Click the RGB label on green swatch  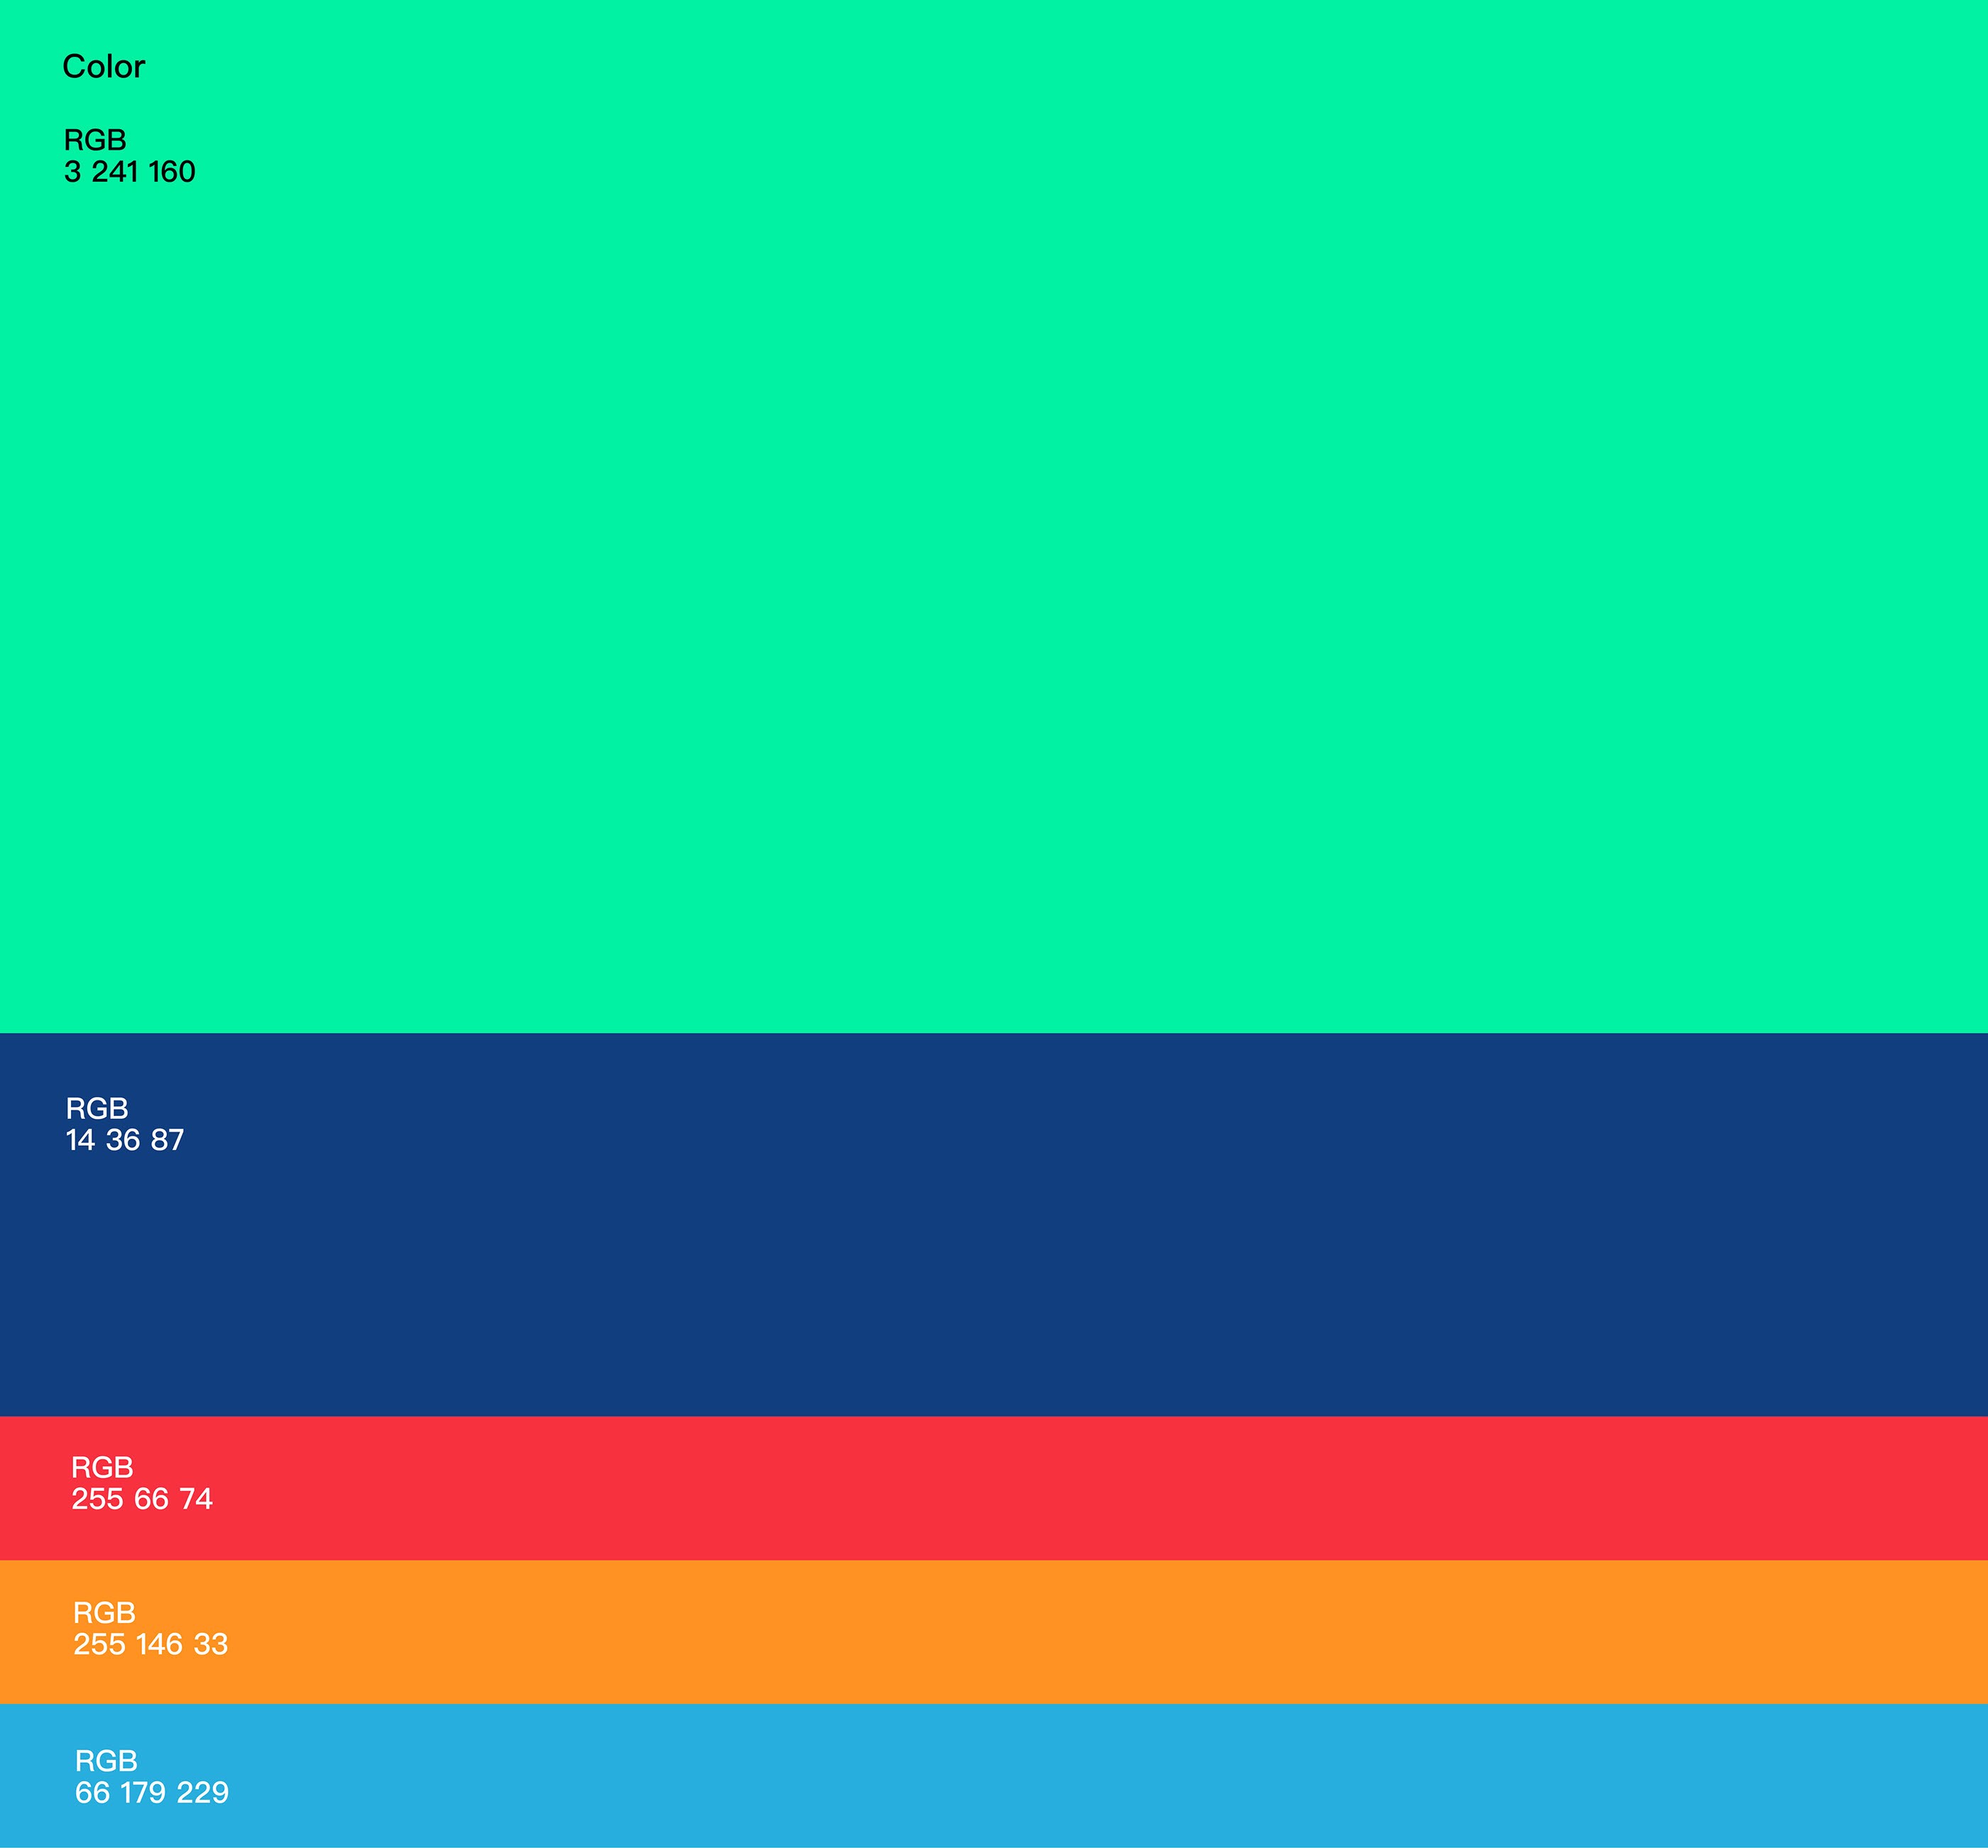tap(95, 140)
